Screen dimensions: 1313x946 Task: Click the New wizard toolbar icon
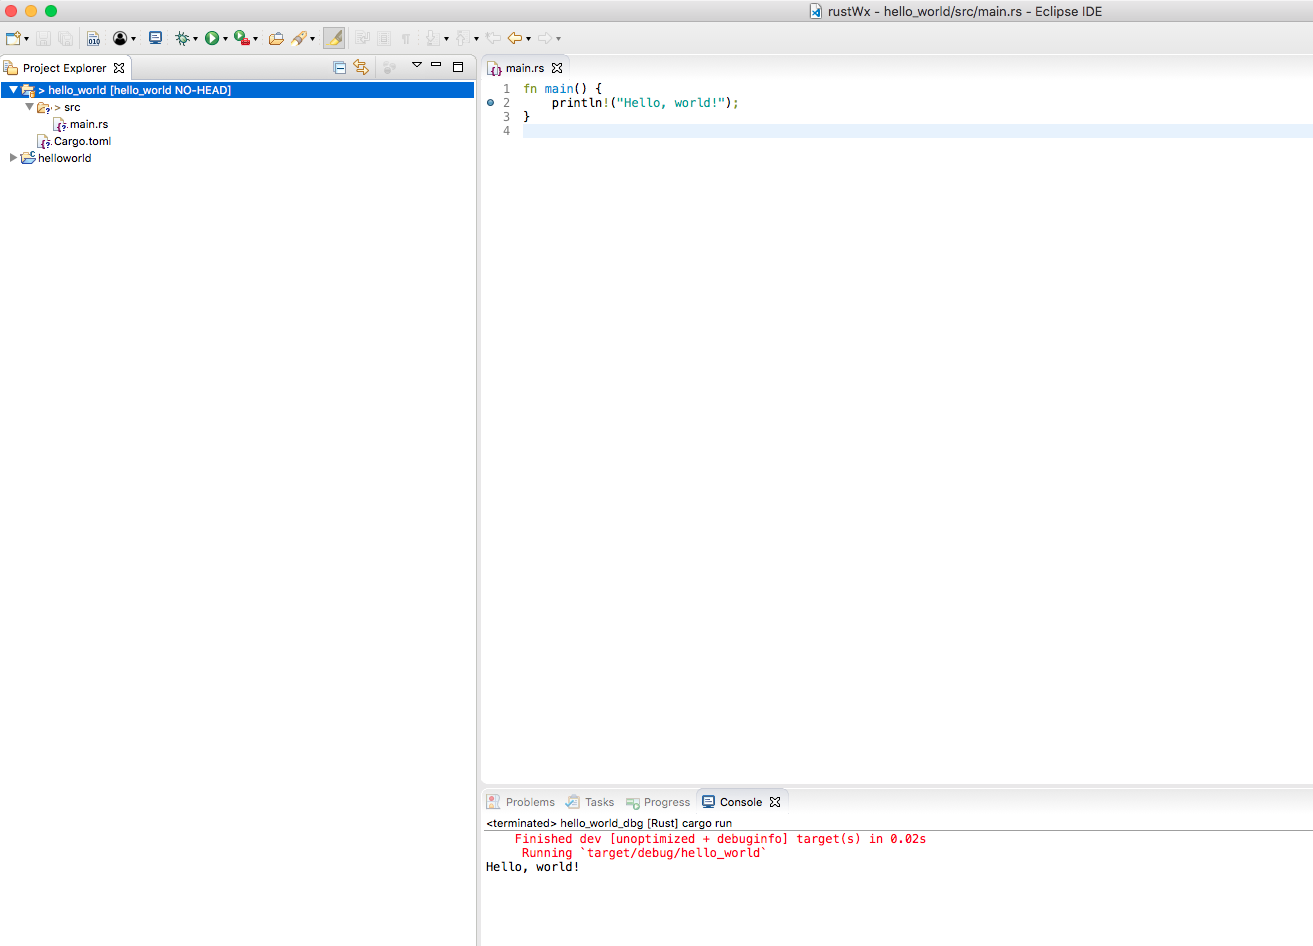pos(12,37)
